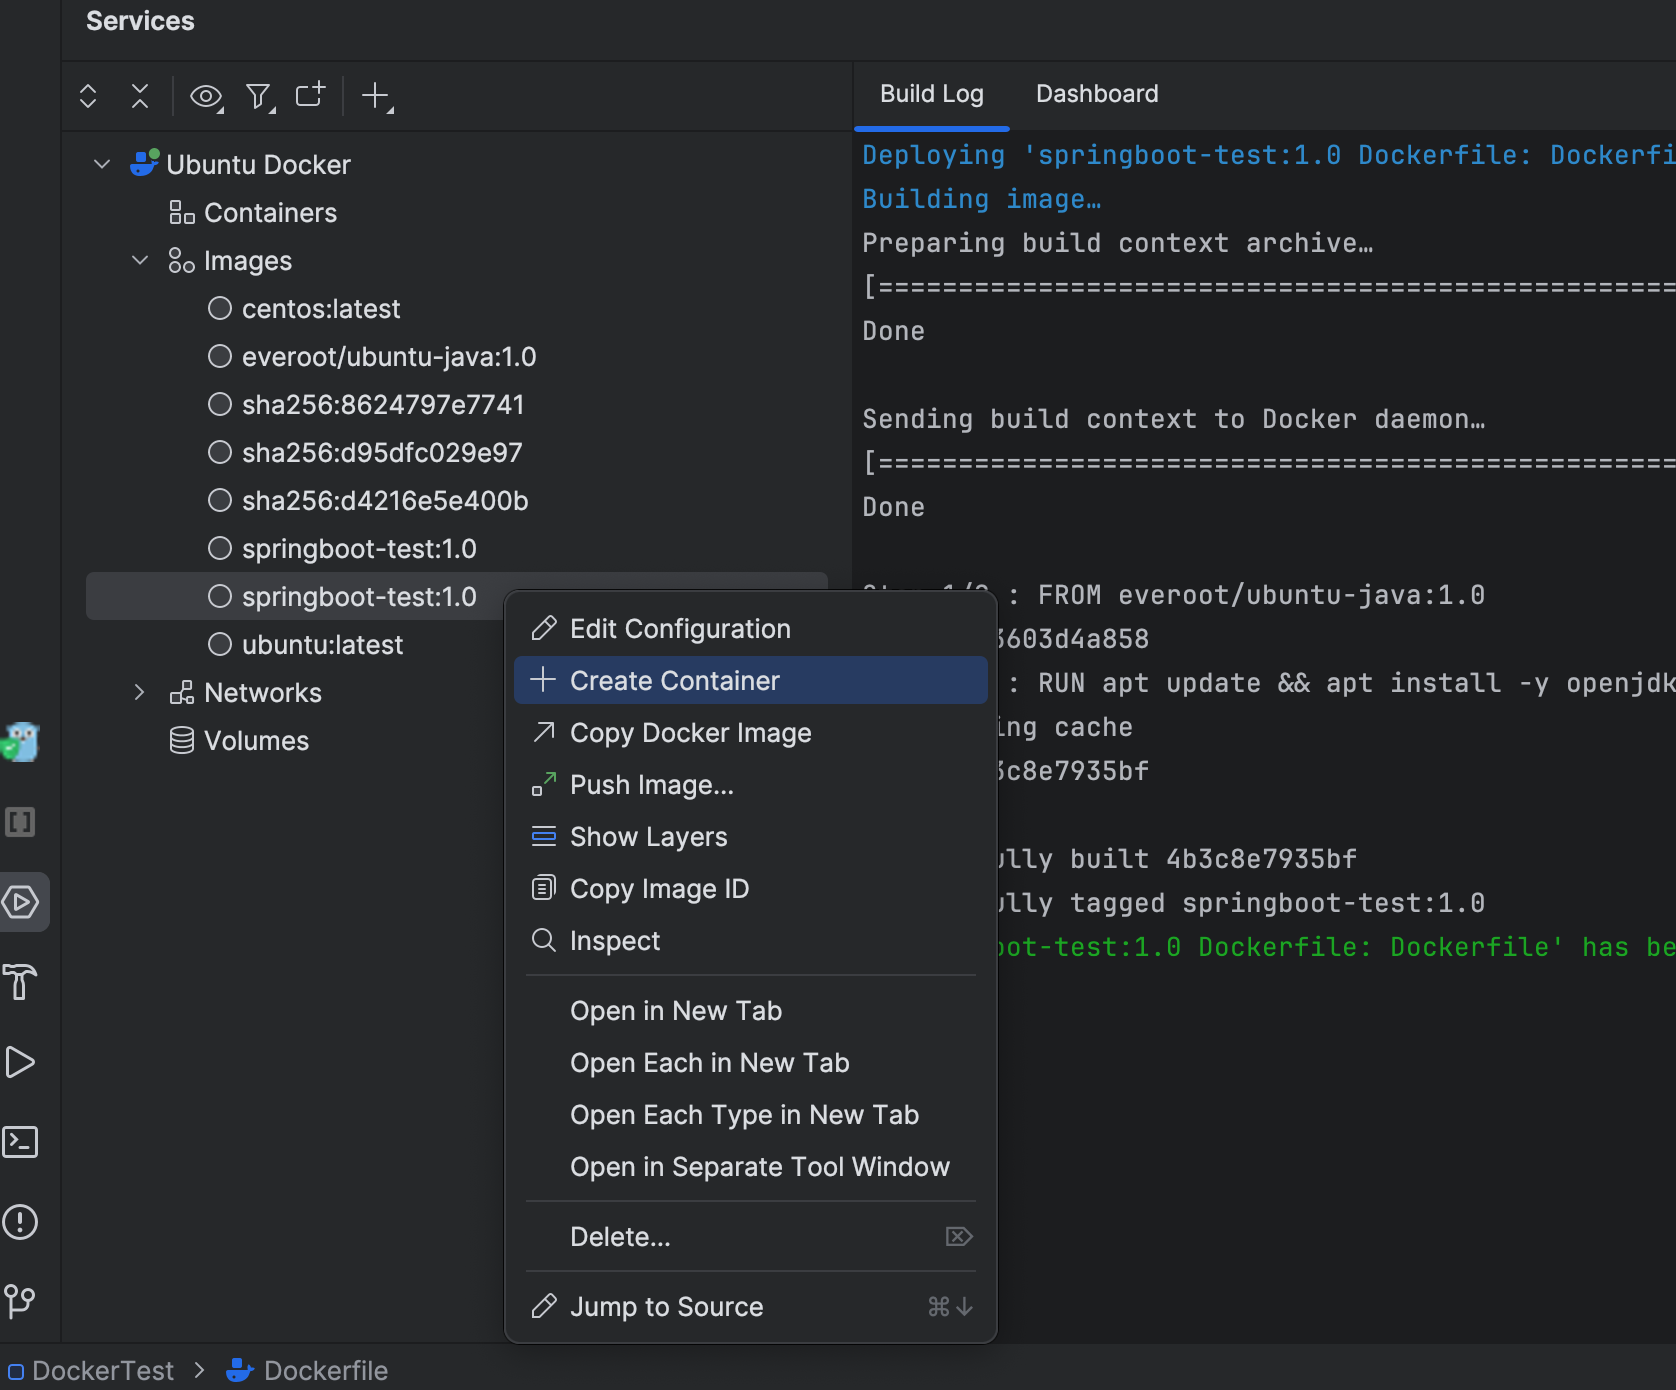Select the Volumes node

pyautogui.click(x=256, y=740)
